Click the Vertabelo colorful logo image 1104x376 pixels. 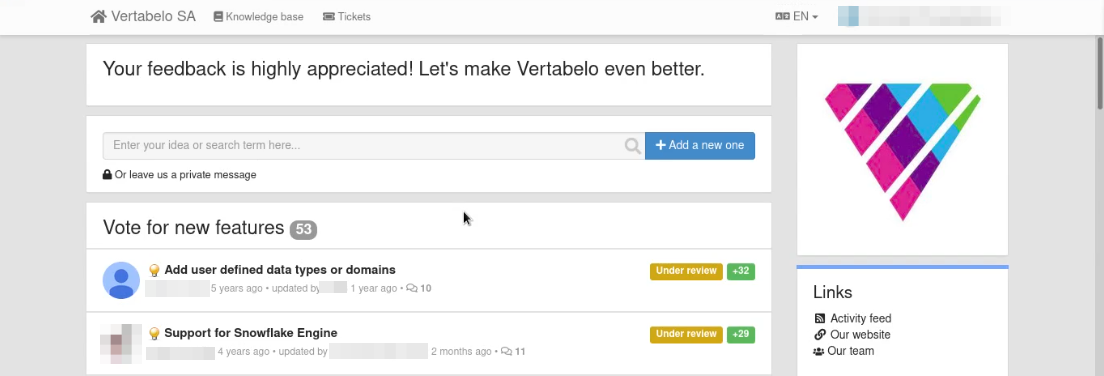click(x=903, y=151)
